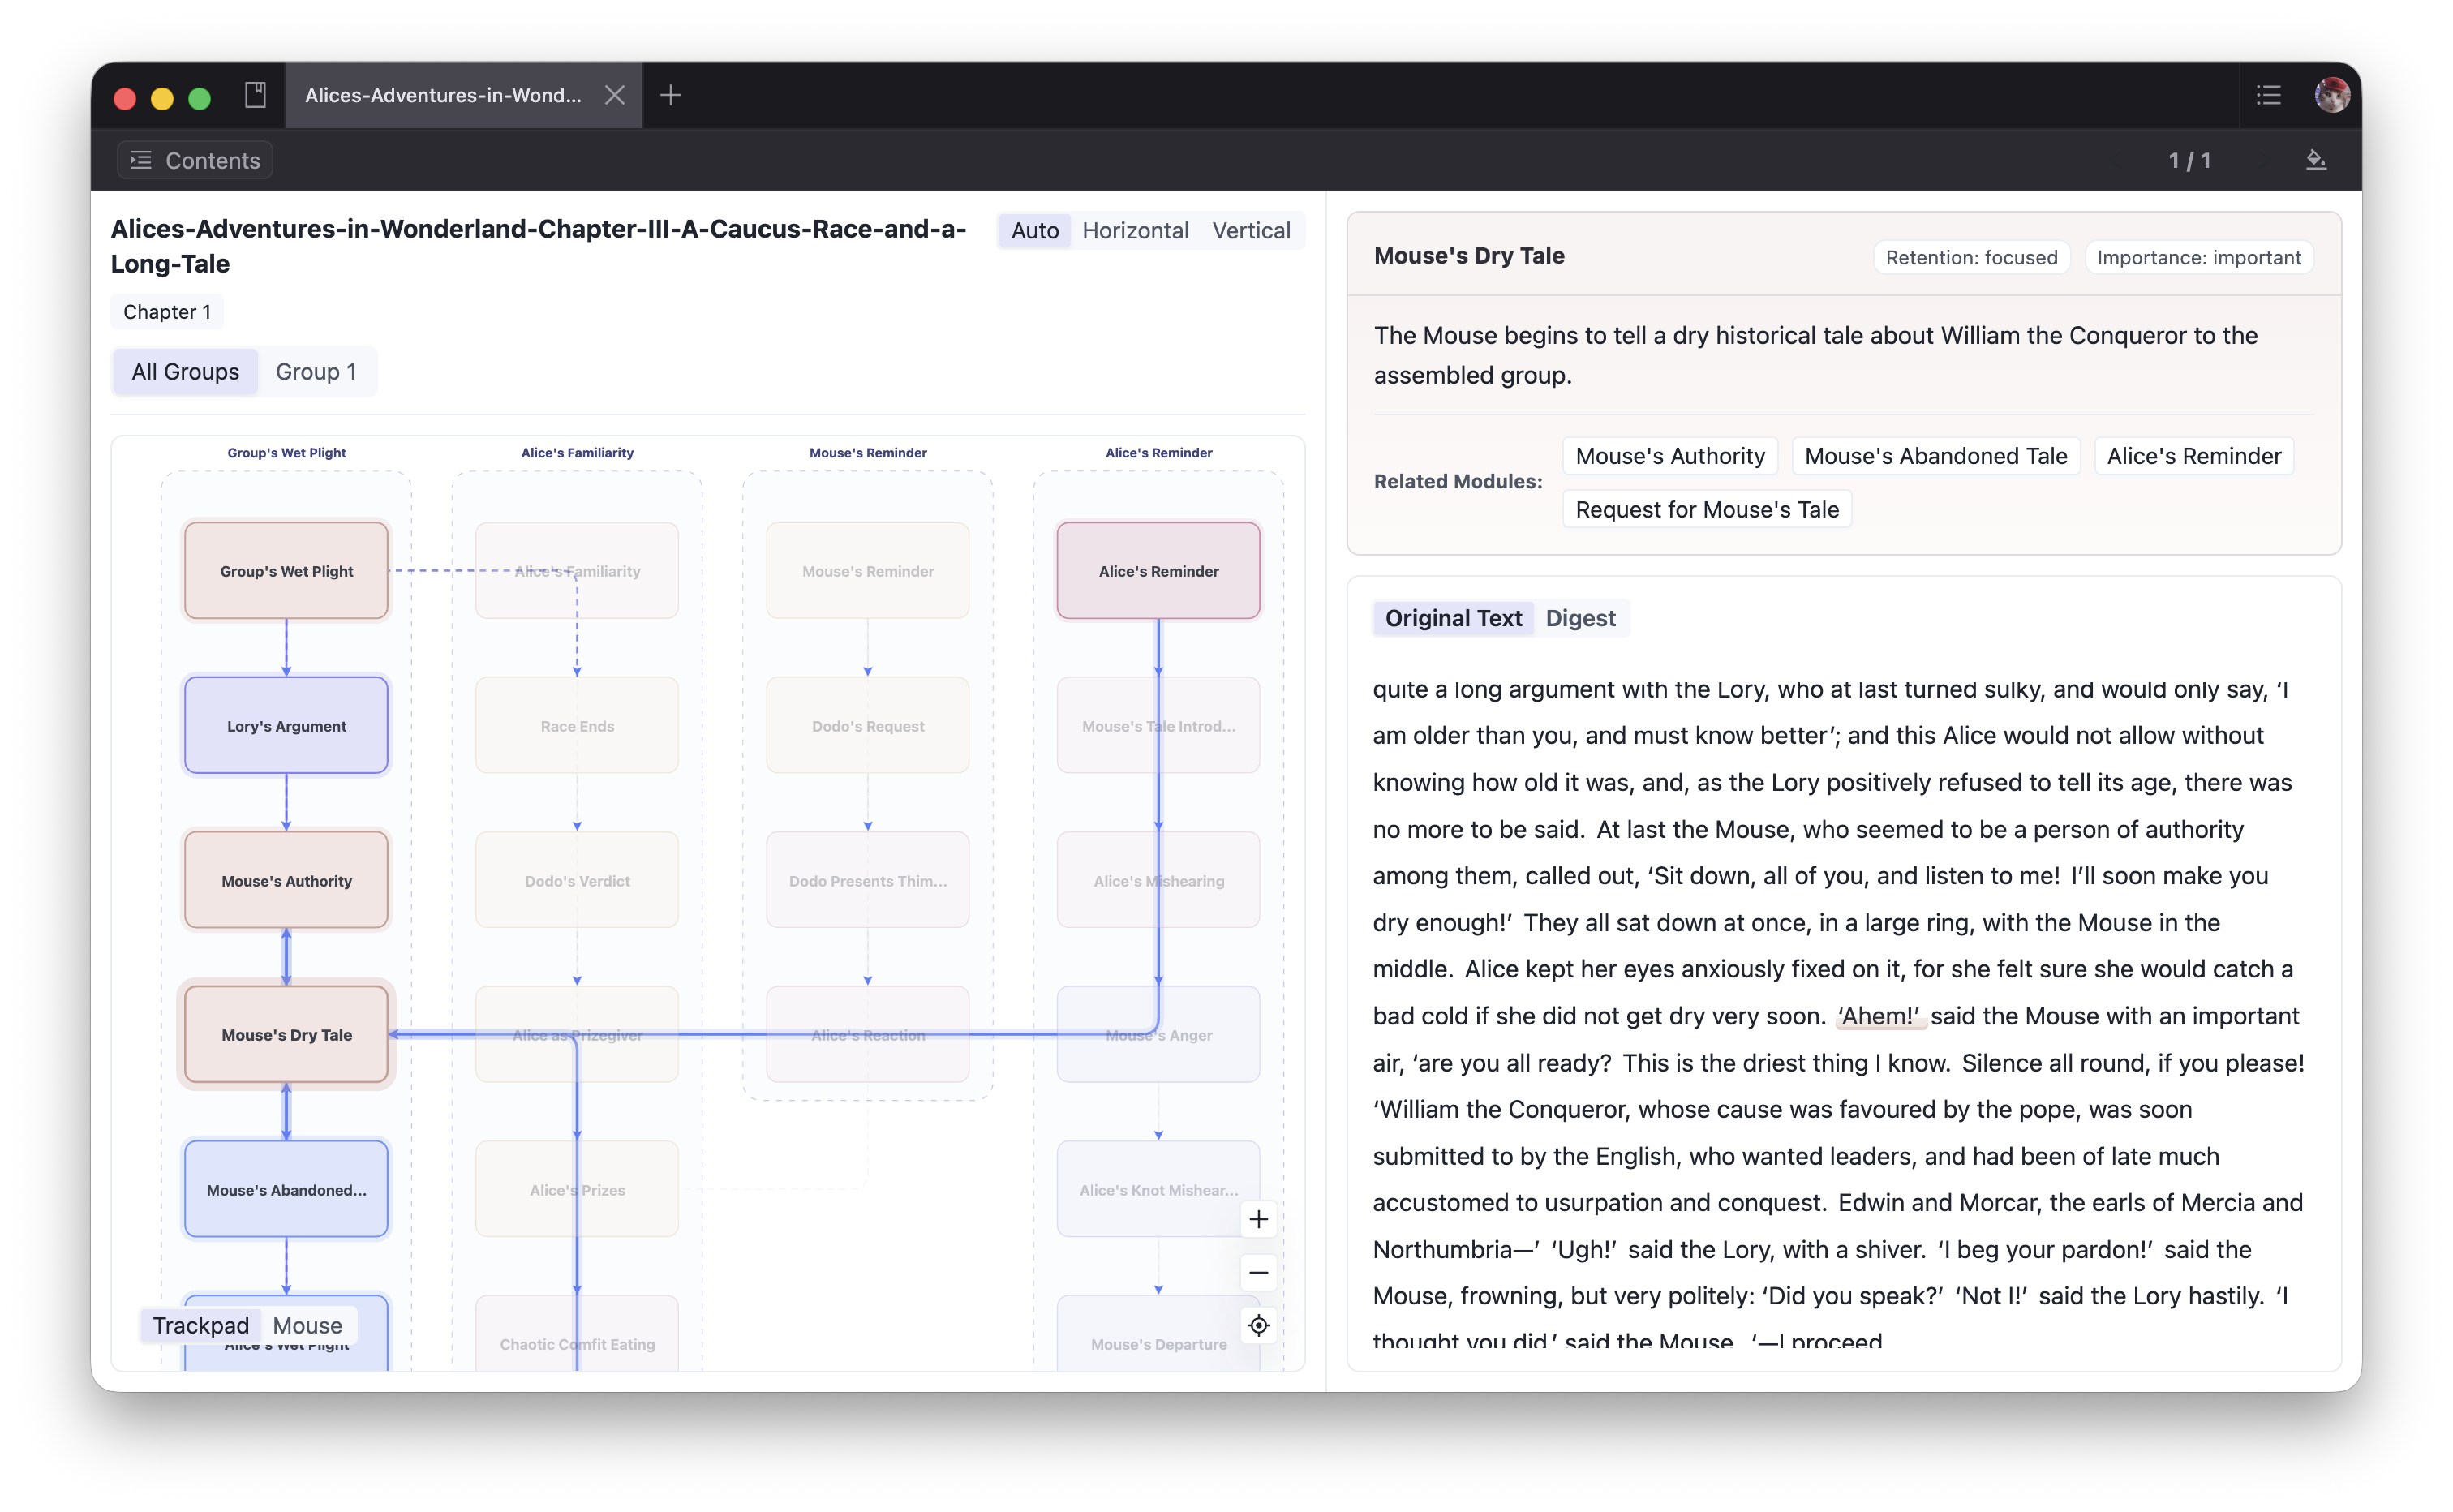Click the Mouse's Reminder column header
2453x1512 pixels.
(x=868, y=453)
